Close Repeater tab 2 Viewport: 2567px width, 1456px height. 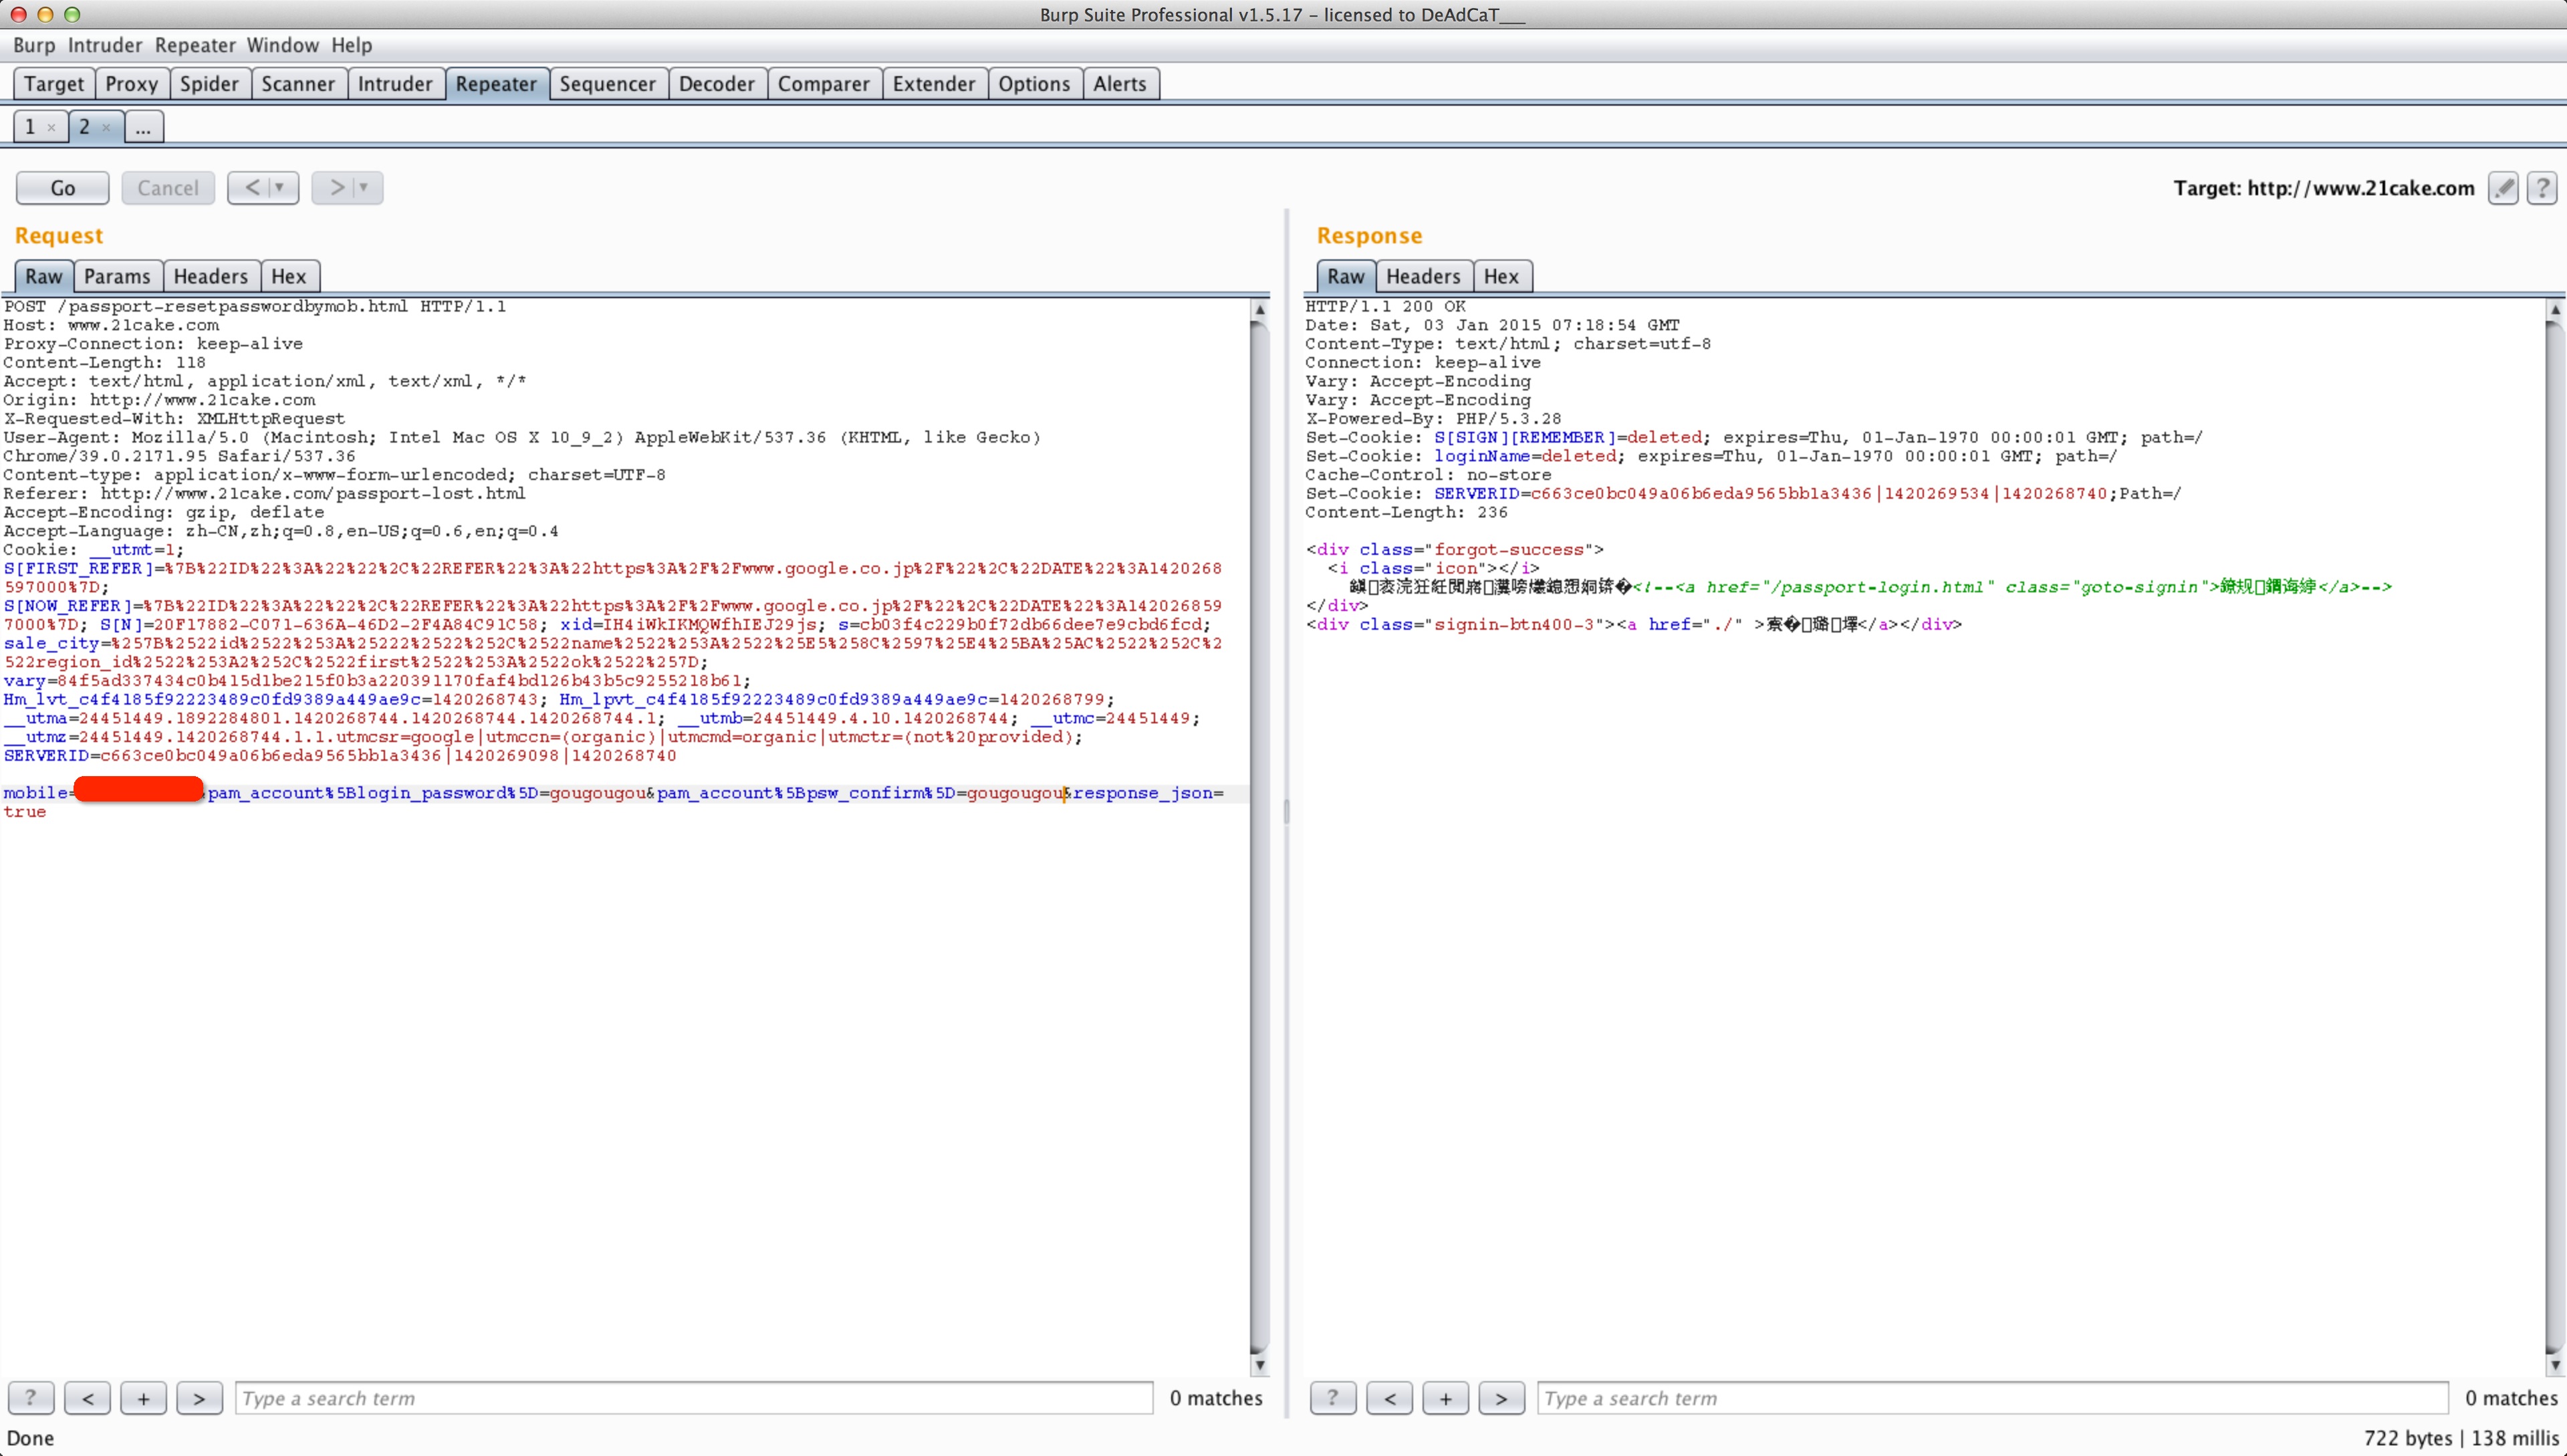[106, 127]
